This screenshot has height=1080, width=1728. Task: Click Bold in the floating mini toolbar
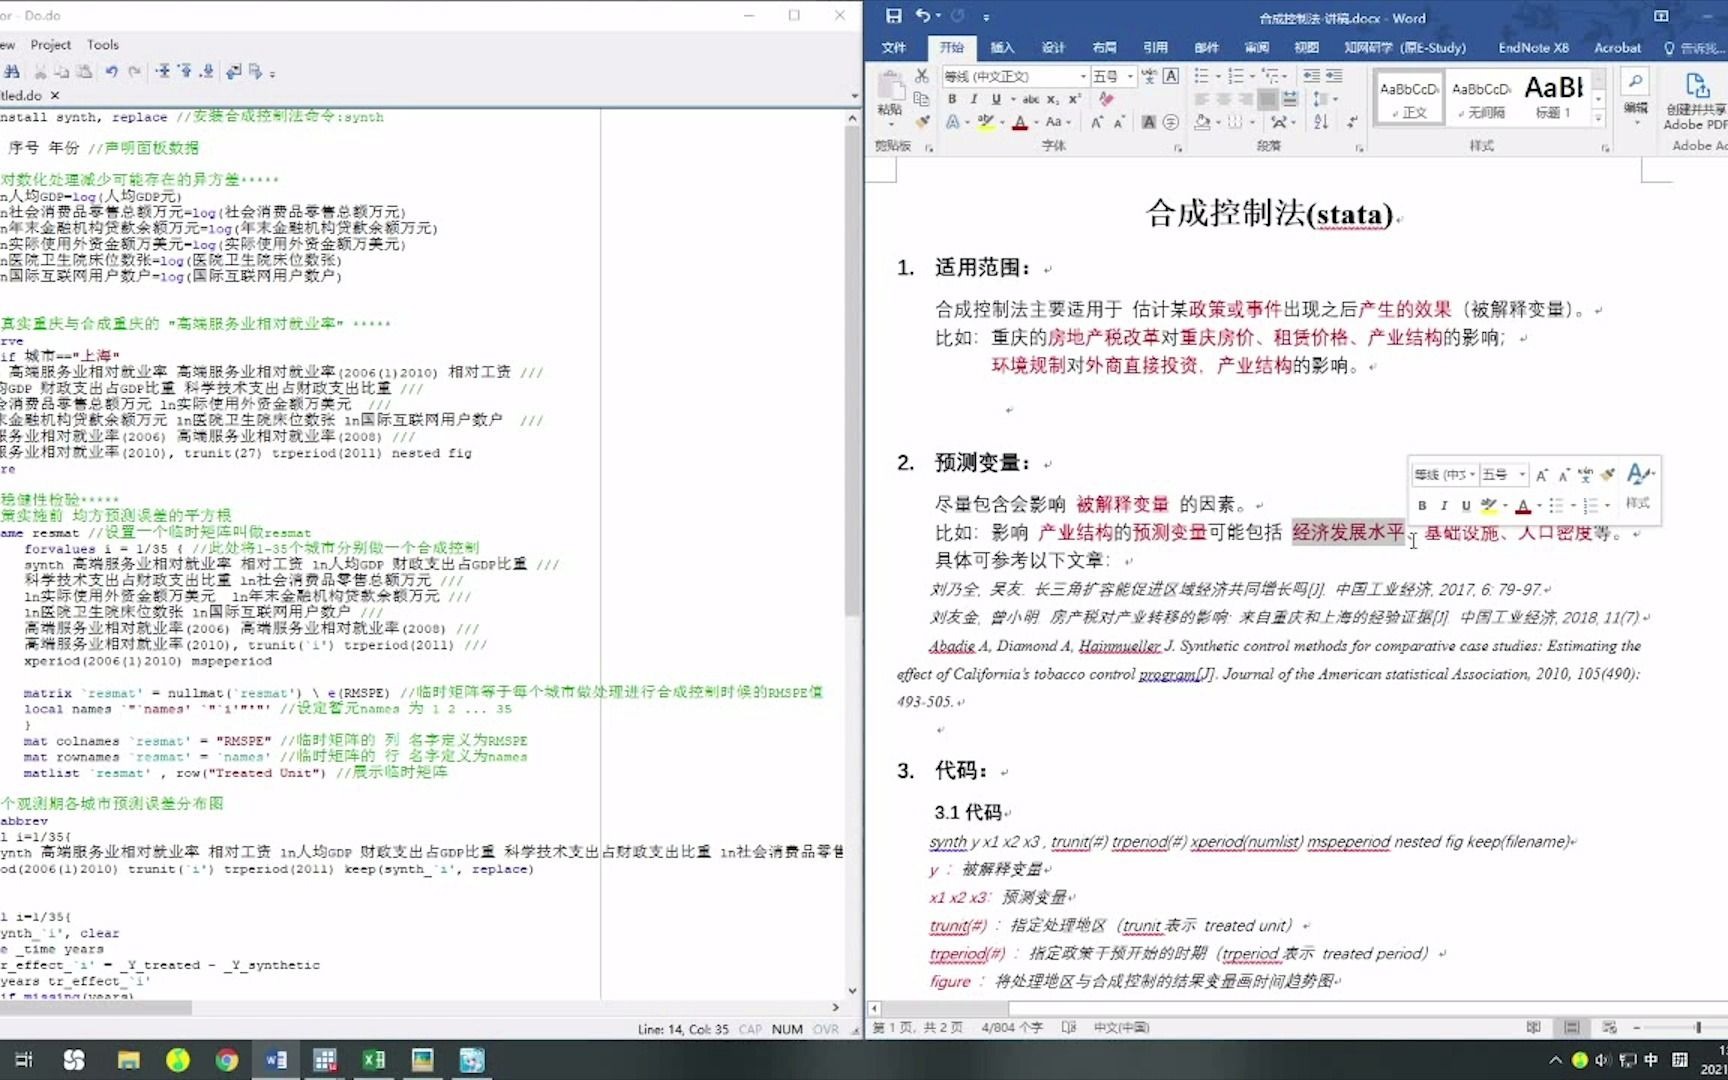pyautogui.click(x=1422, y=505)
